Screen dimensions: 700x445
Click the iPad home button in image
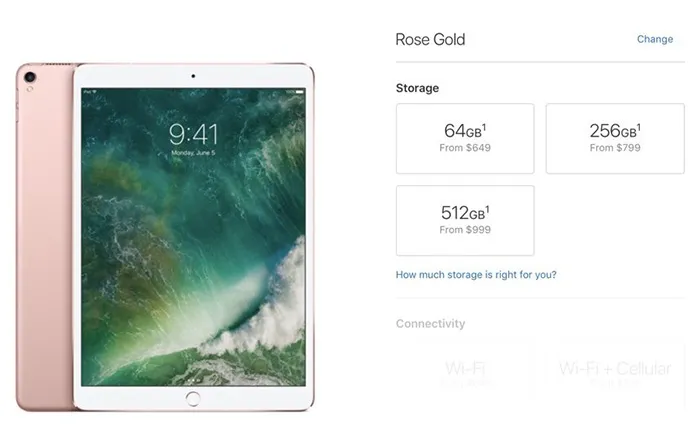[x=193, y=399]
